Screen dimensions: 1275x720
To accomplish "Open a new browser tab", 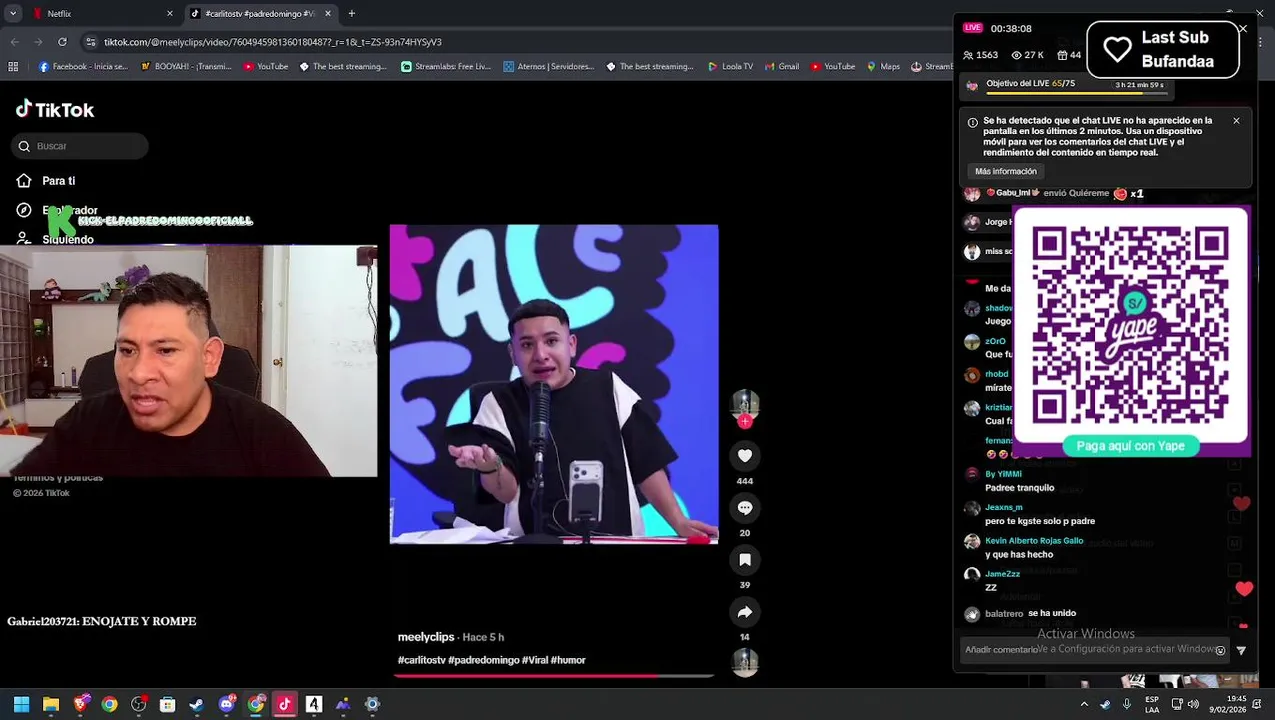I will point(352,13).
